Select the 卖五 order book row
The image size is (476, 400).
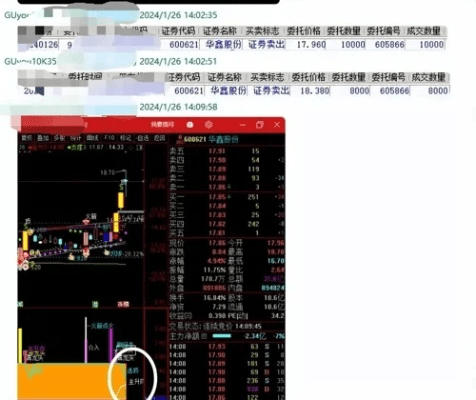227,151
